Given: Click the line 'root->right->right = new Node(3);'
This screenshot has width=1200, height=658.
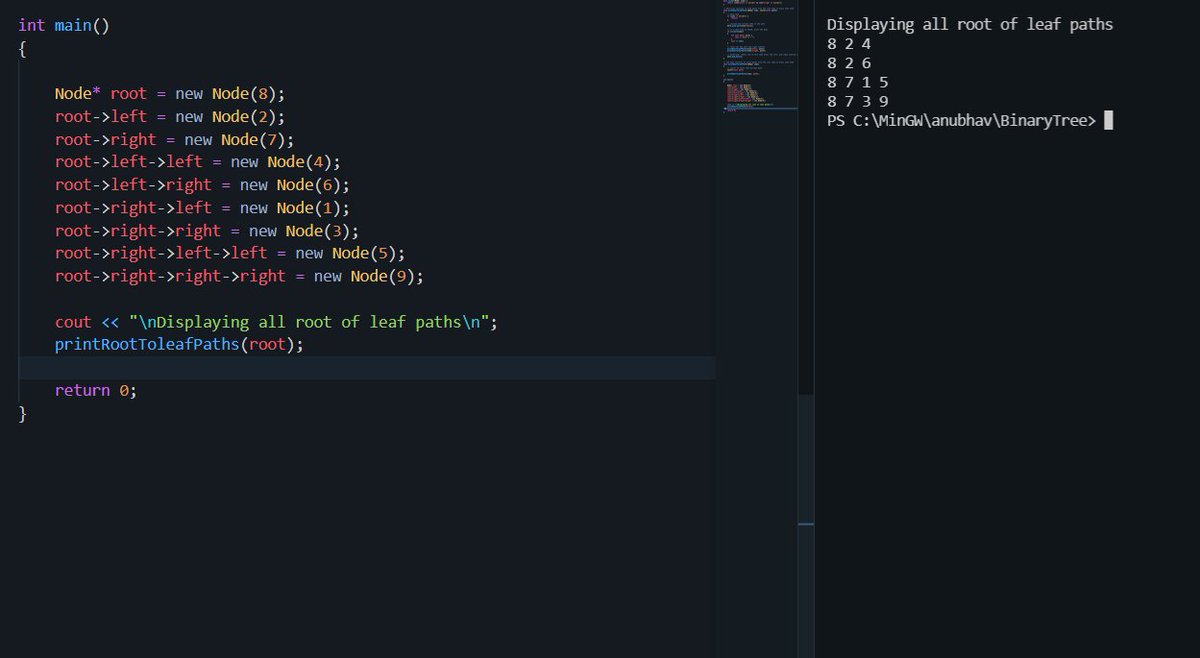Looking at the screenshot, I should tap(207, 231).
